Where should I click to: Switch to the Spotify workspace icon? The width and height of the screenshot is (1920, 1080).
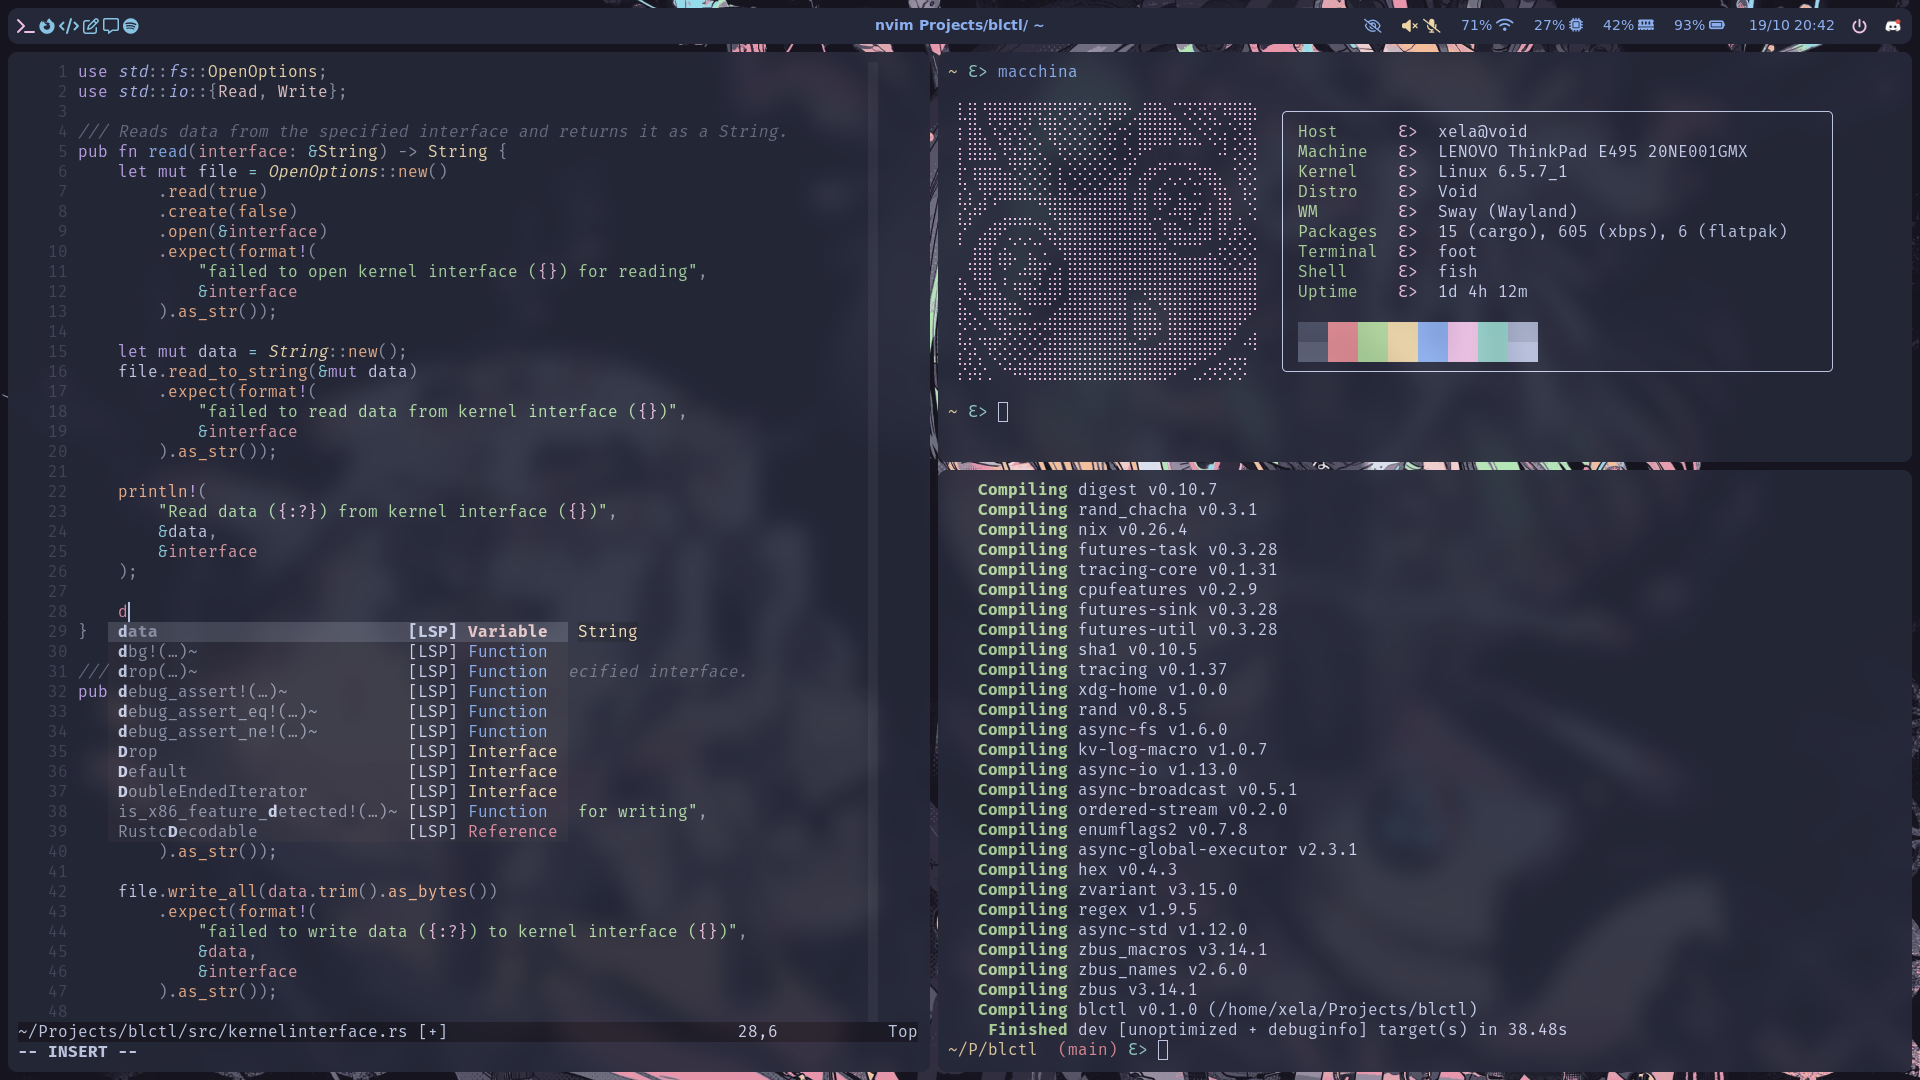pos(131,26)
